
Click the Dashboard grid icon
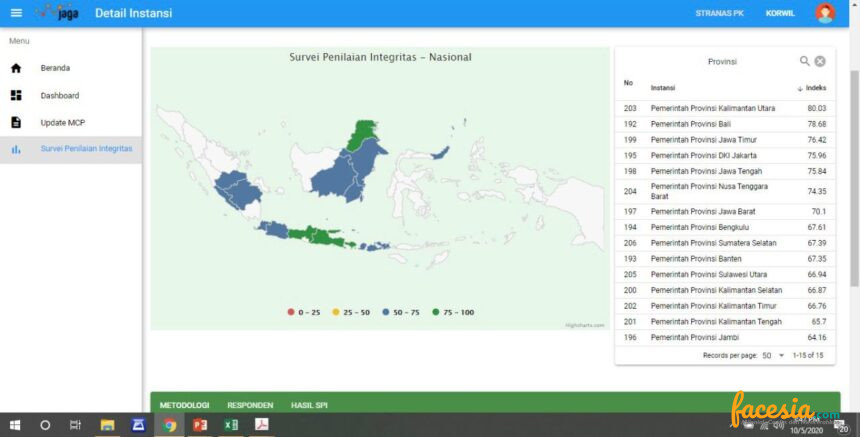(x=16, y=95)
